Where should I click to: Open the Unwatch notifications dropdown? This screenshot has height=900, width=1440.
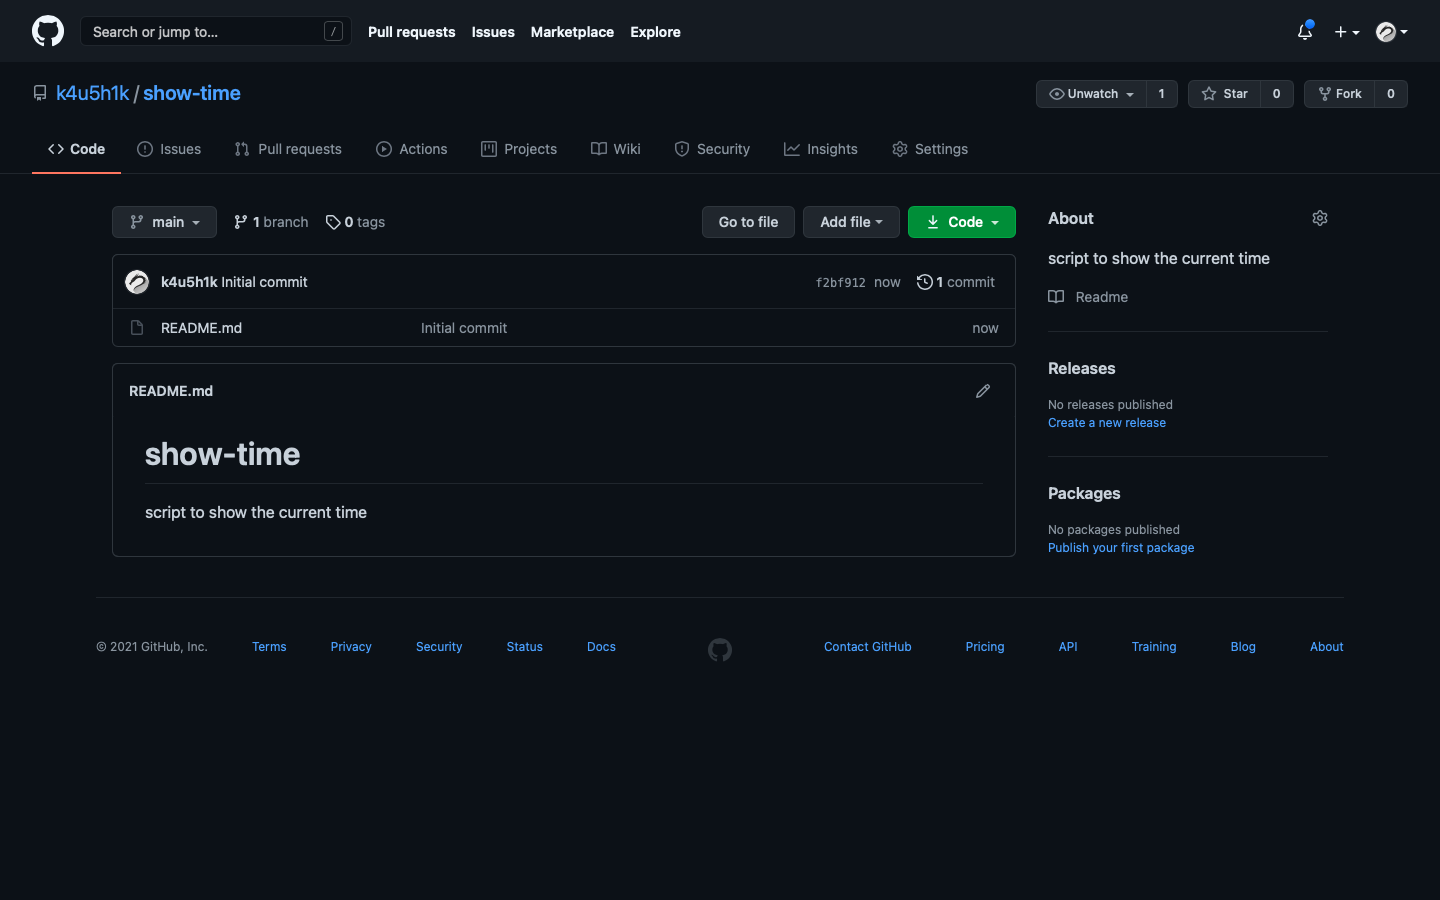click(x=1091, y=94)
